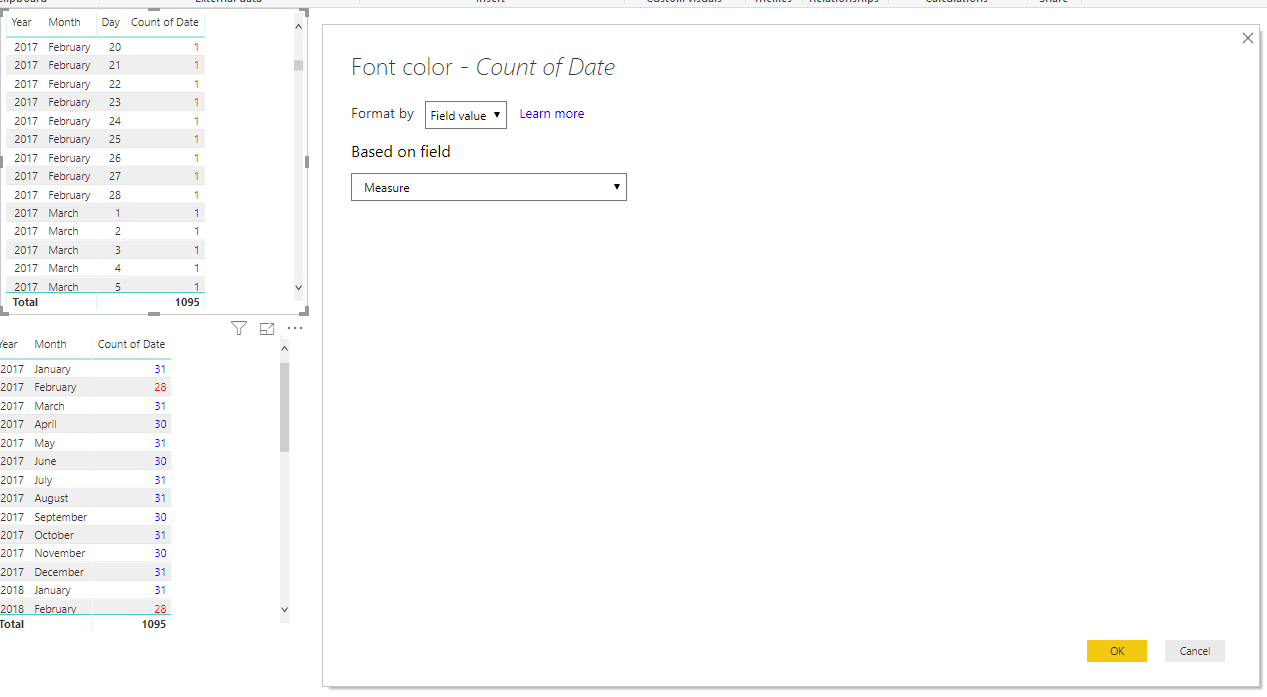Click the 1095 total in upper table
1267x697 pixels.
(187, 302)
